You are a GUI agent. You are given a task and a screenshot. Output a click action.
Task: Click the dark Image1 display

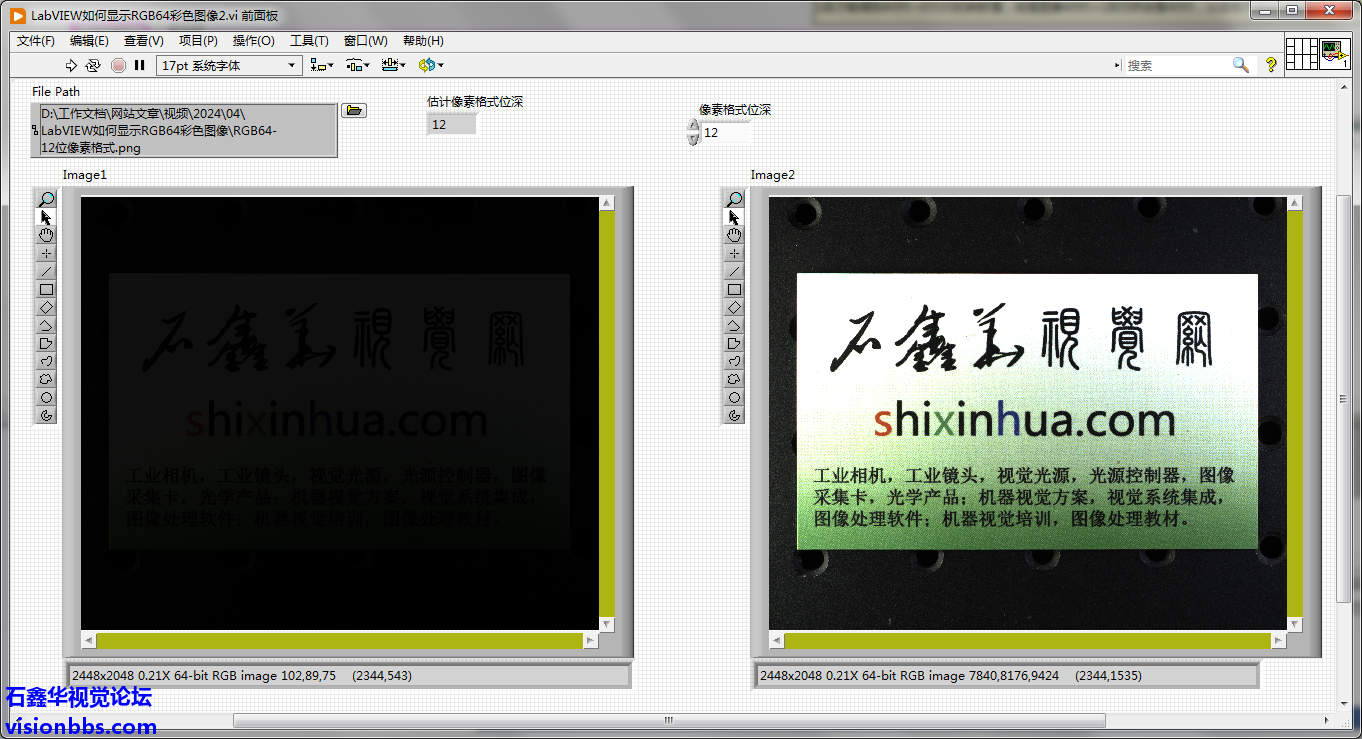(339, 413)
